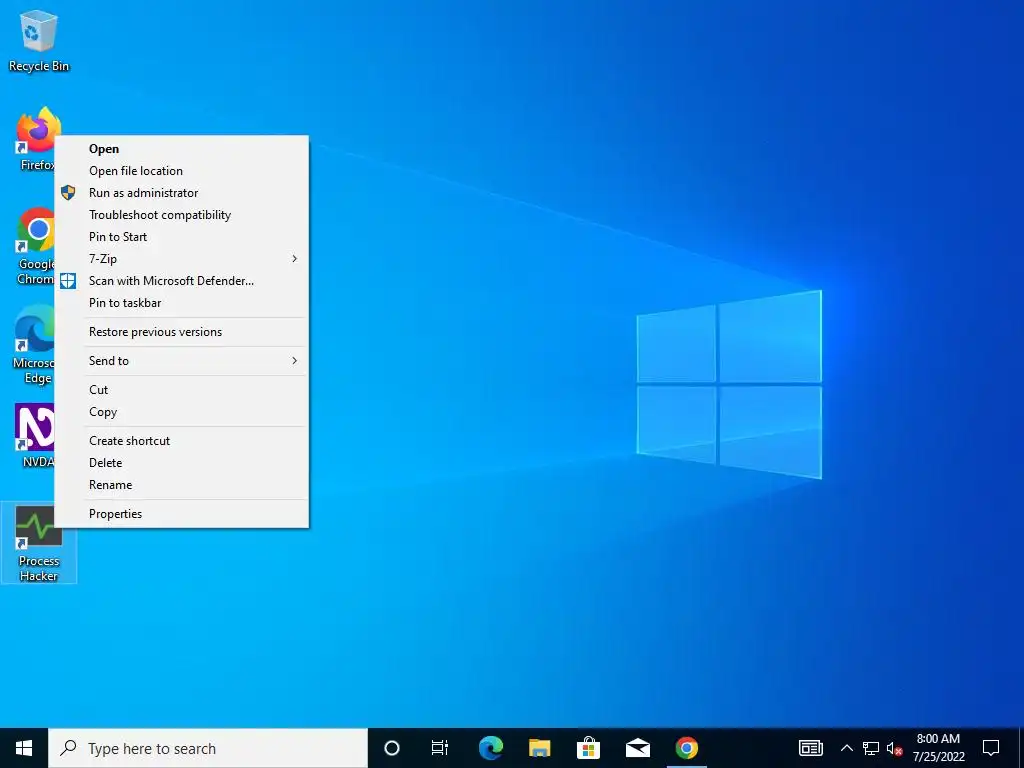Switch to Chrome on the taskbar
The image size is (1024, 768).
click(686, 748)
